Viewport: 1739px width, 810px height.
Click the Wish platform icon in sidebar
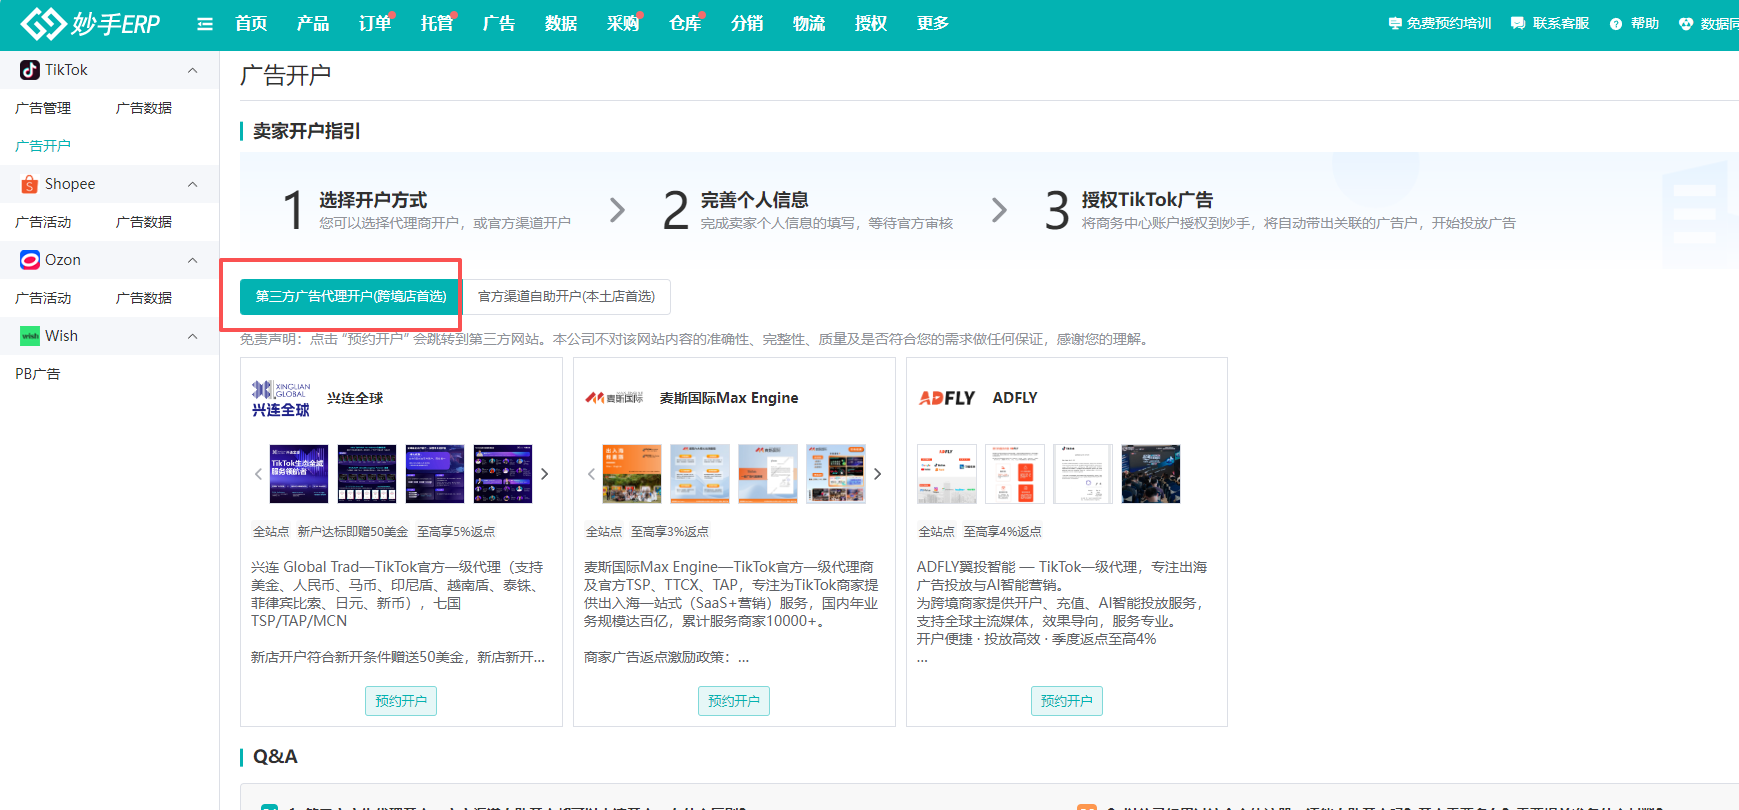coord(30,336)
